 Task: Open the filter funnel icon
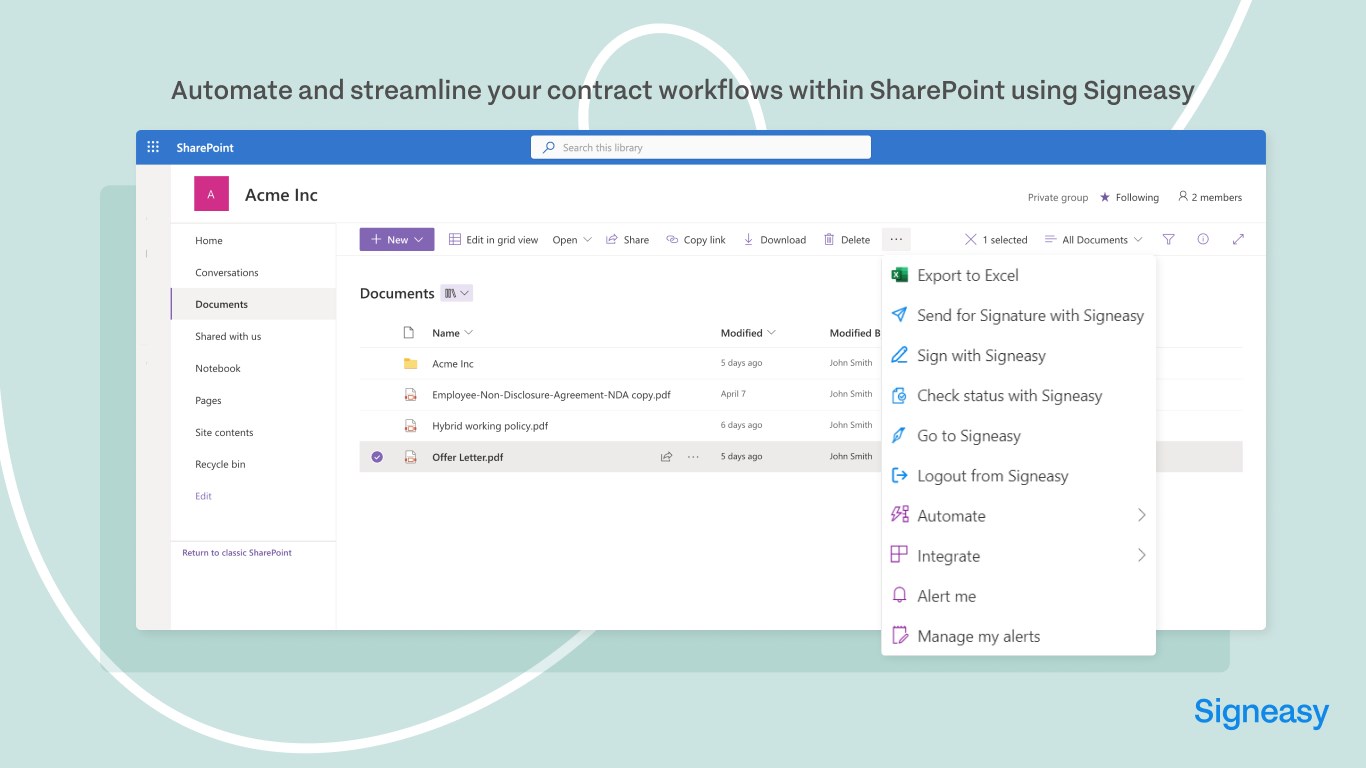[1168, 239]
